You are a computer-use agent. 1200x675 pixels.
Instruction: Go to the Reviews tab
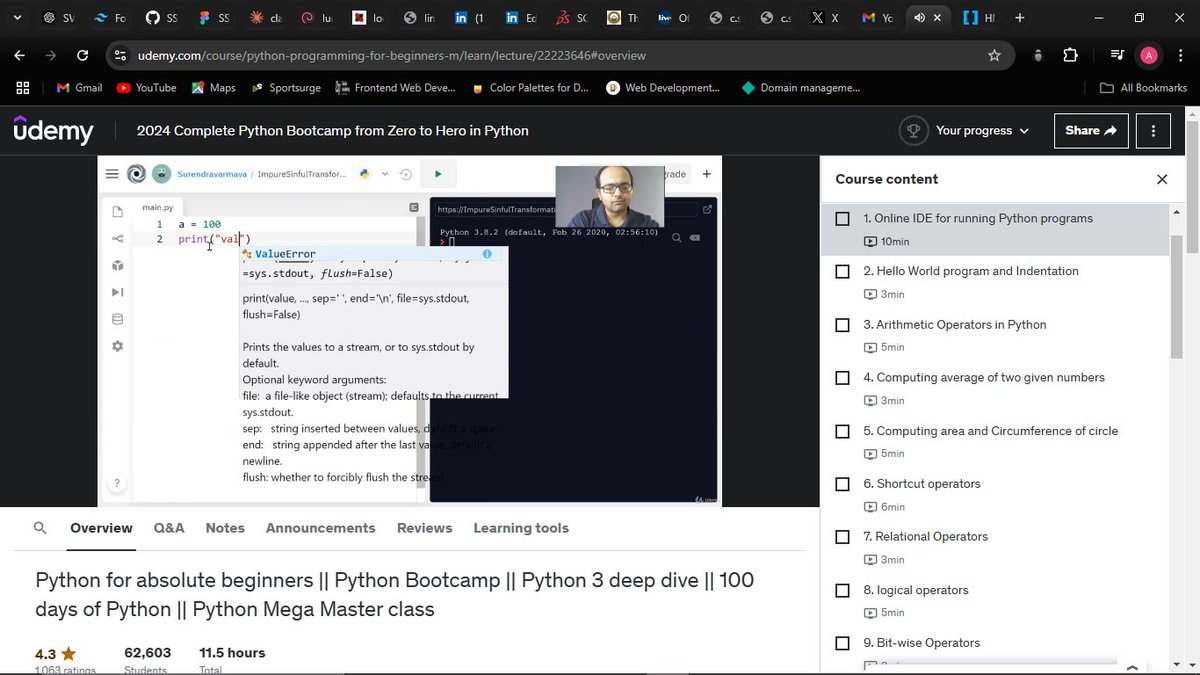(424, 528)
